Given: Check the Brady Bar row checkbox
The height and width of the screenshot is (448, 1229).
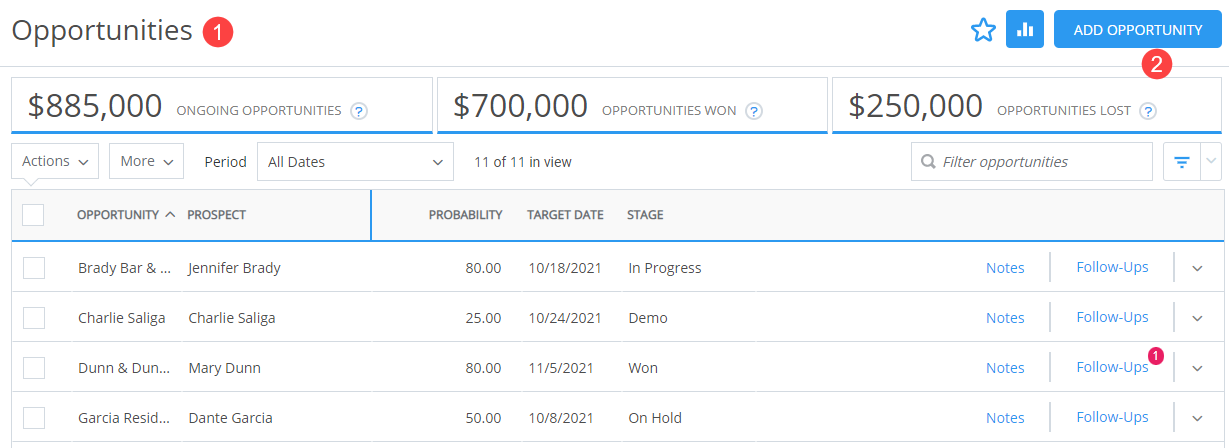Looking at the screenshot, I should click(x=34, y=268).
